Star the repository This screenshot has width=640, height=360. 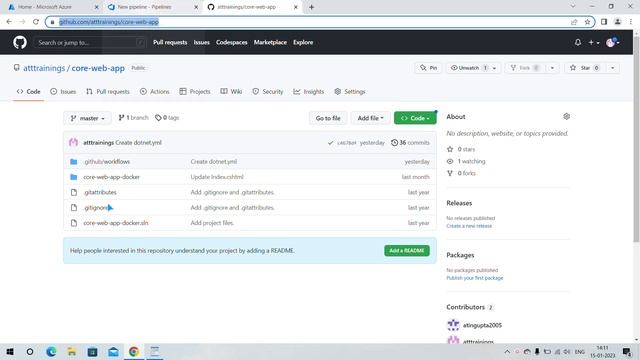click(x=584, y=68)
